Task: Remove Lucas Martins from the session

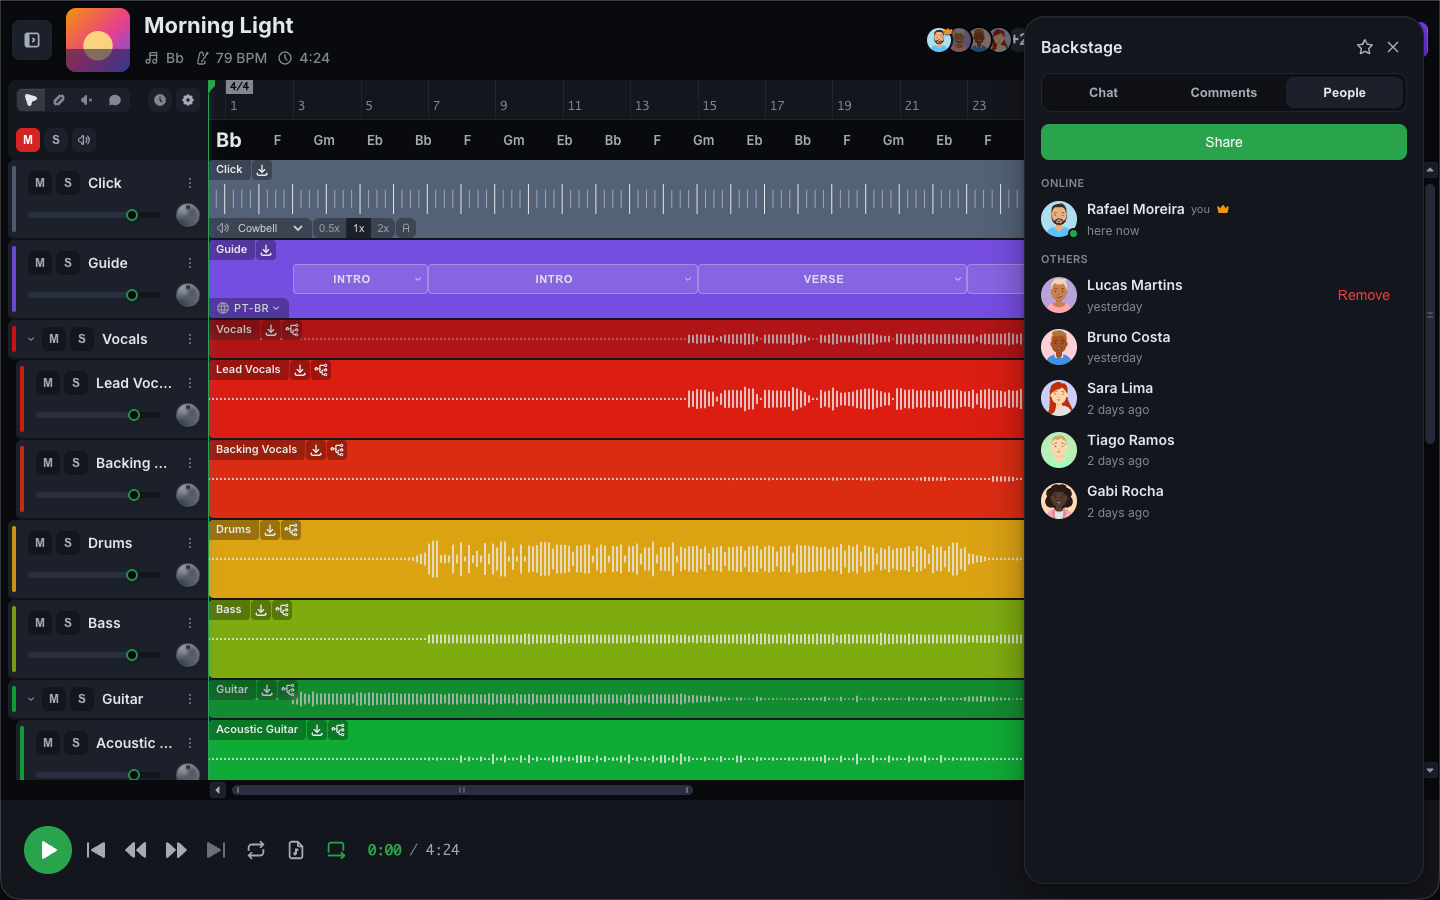Action: (1364, 295)
